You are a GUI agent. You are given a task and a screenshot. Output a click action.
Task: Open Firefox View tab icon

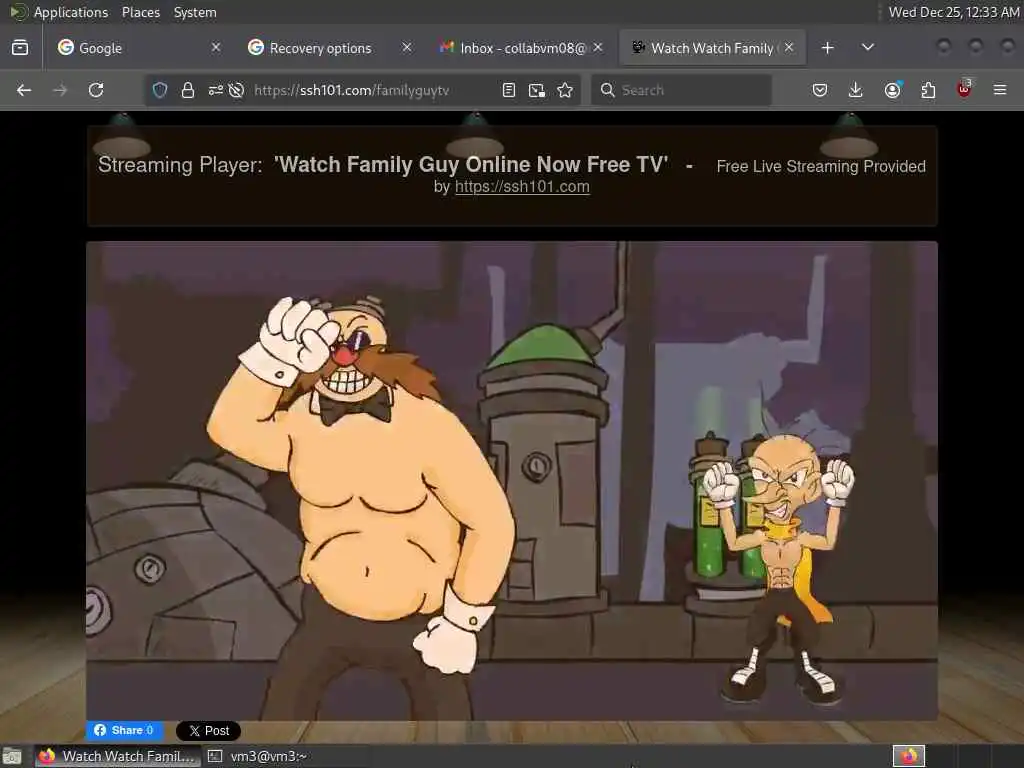[x=20, y=48]
